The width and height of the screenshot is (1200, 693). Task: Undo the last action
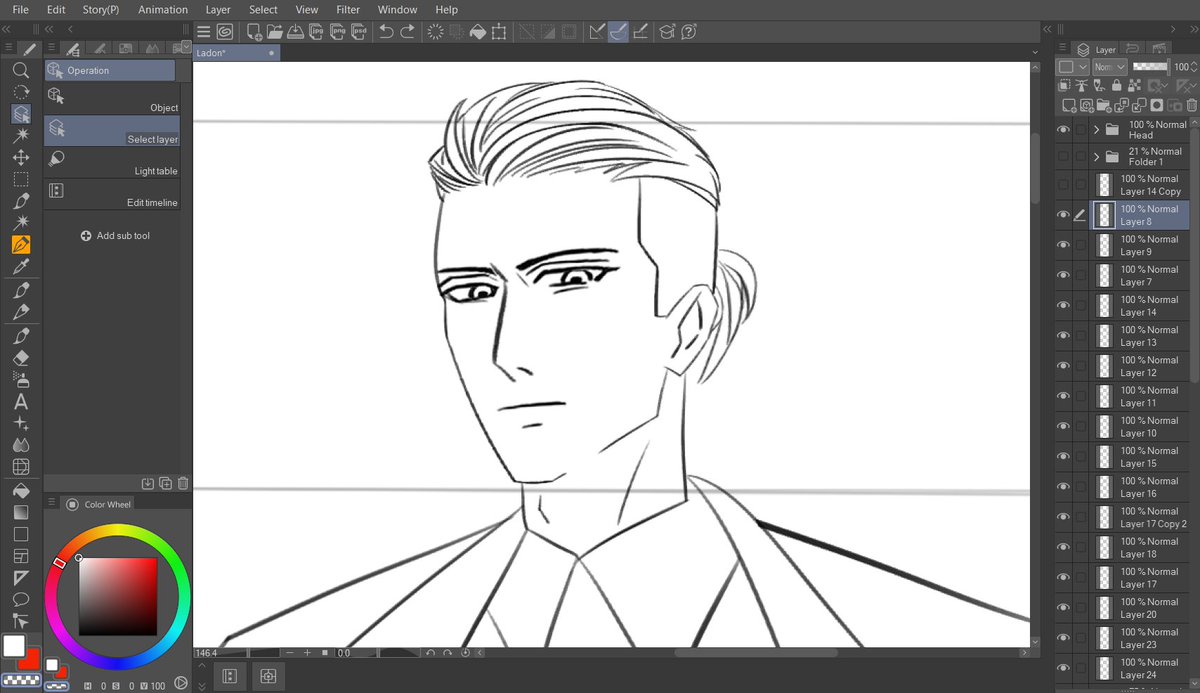[386, 32]
